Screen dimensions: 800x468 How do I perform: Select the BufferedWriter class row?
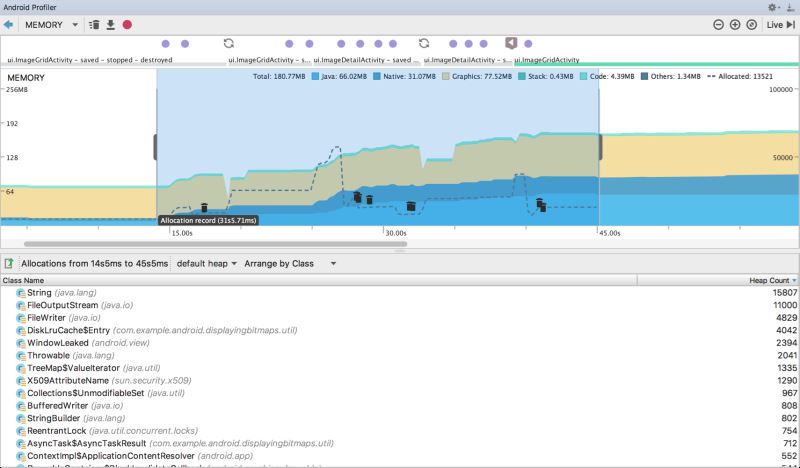tap(400, 406)
